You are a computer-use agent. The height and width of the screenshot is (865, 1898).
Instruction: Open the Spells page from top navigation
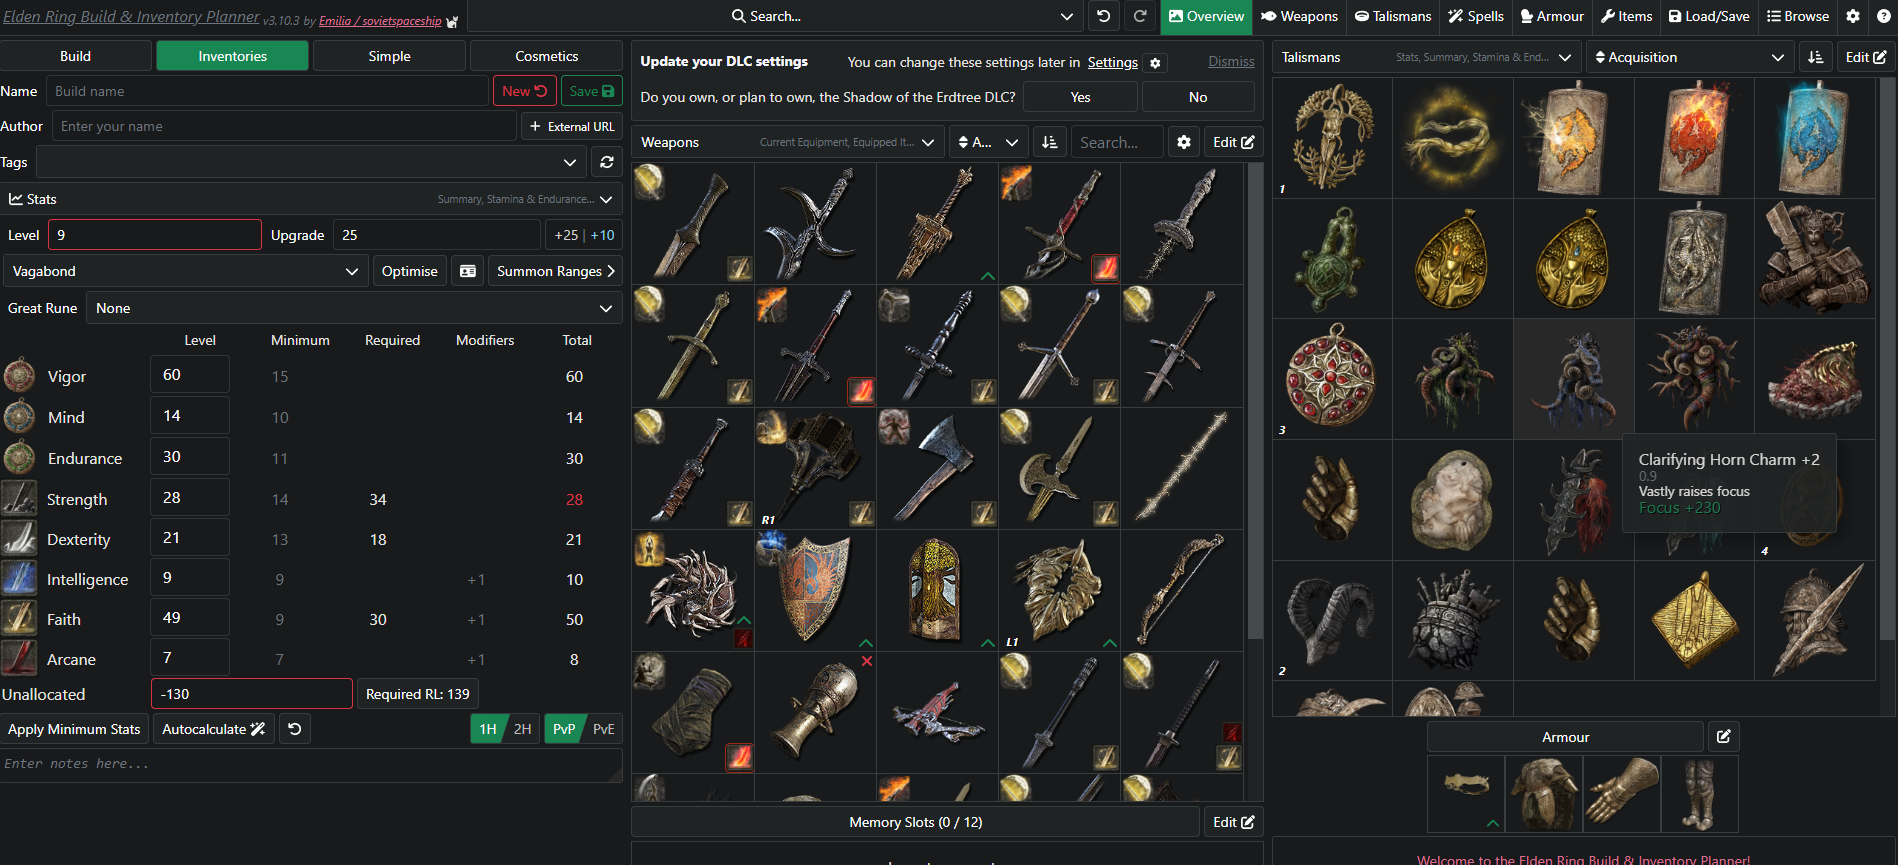click(1476, 16)
